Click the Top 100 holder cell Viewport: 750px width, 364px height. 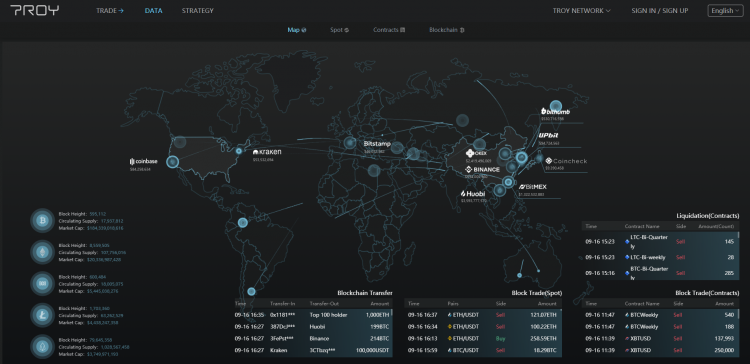click(329, 315)
